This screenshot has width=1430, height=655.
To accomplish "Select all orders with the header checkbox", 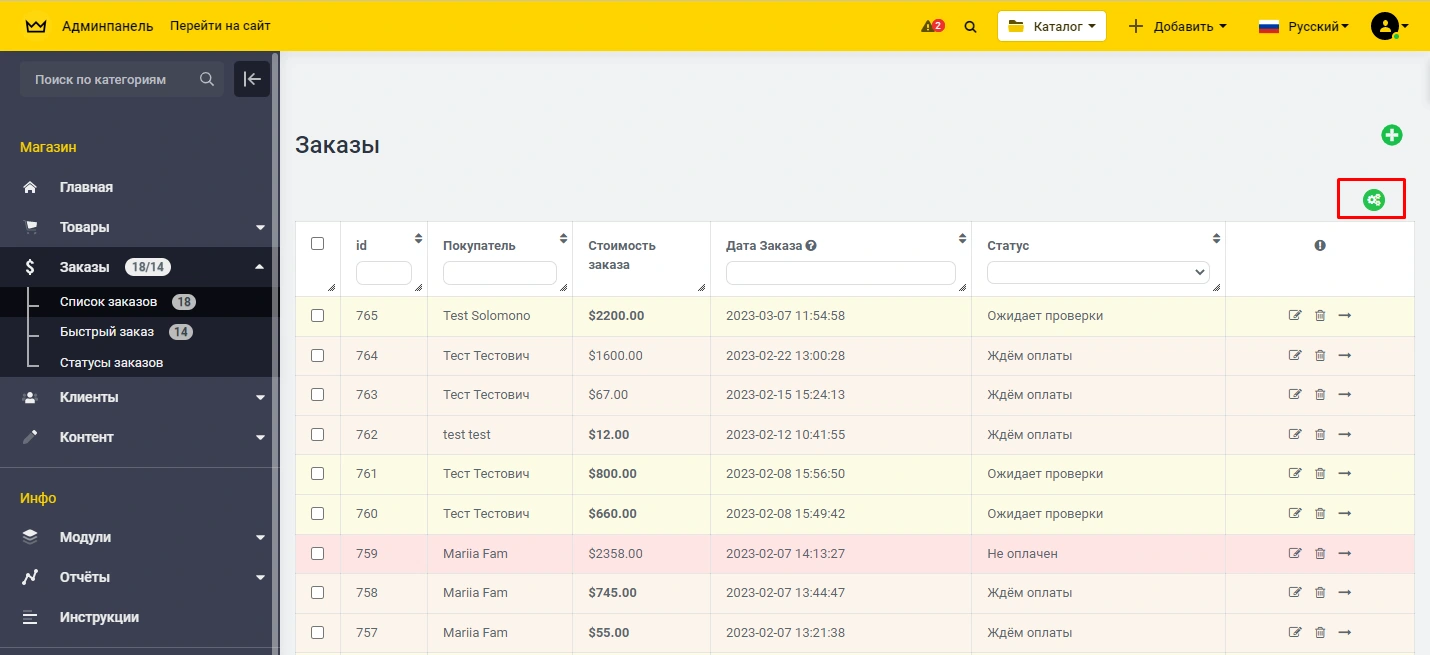I will pyautogui.click(x=318, y=243).
